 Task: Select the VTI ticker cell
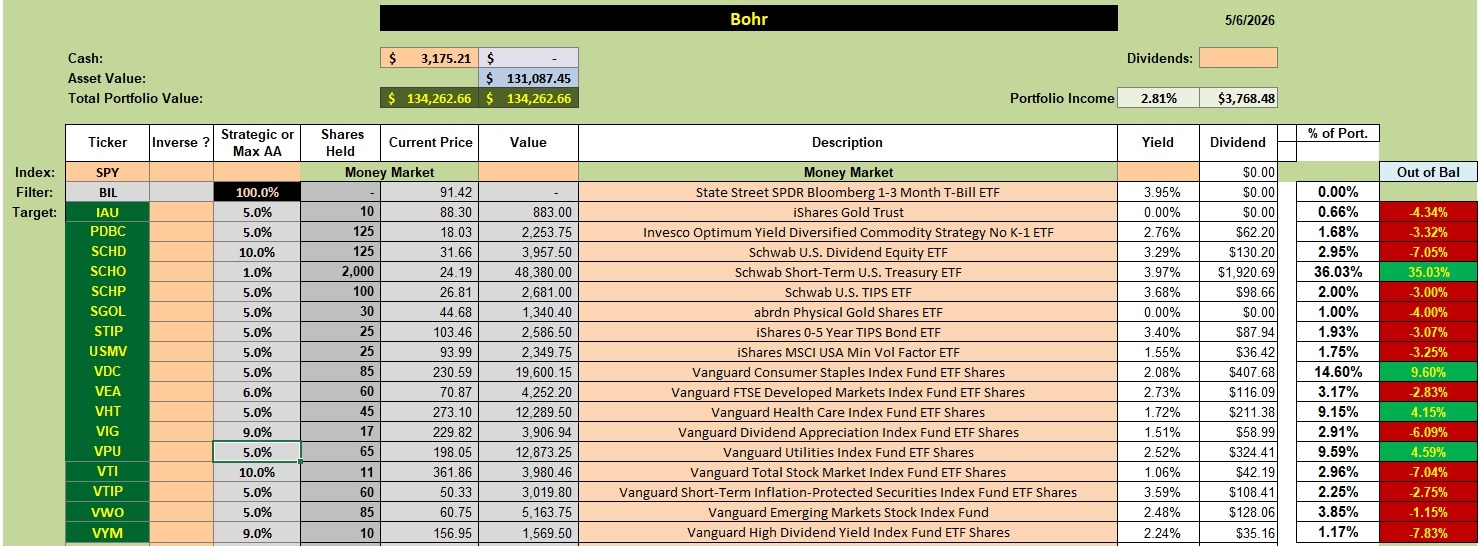click(108, 472)
